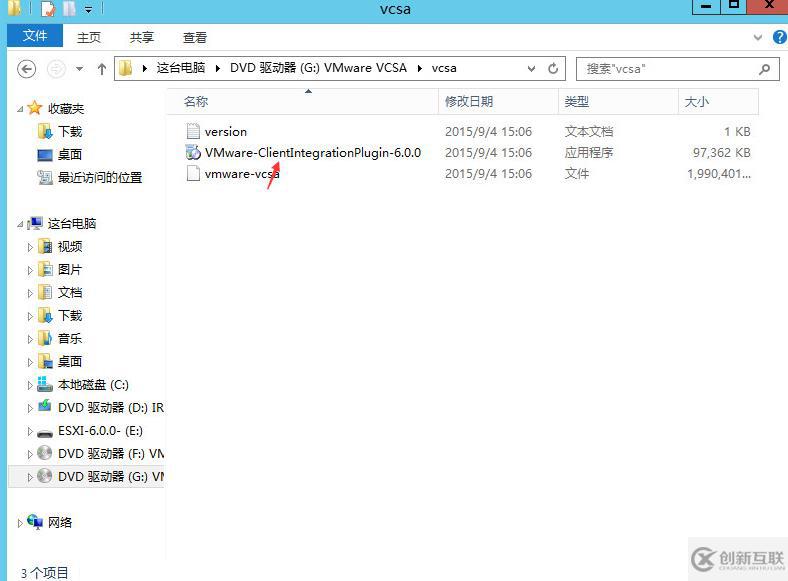
Task: Click the 应用程序 type cell
Action: click(x=588, y=153)
